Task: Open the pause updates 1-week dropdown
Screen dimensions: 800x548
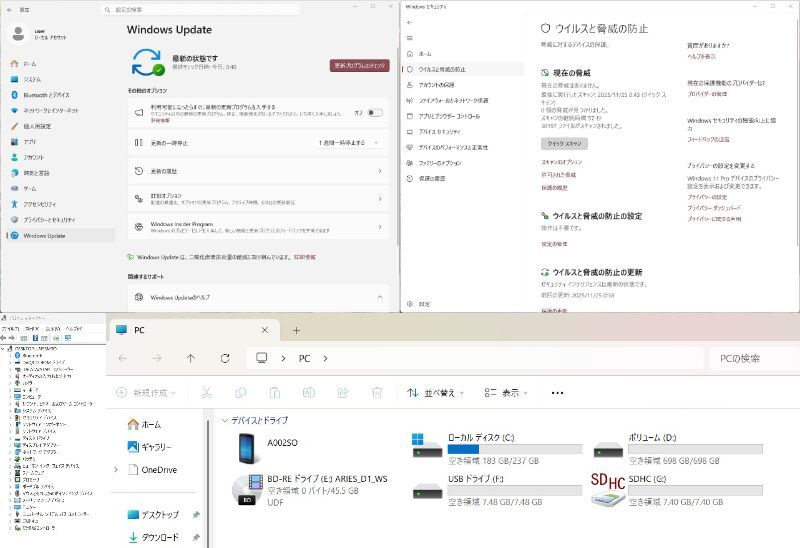Action: (349, 143)
